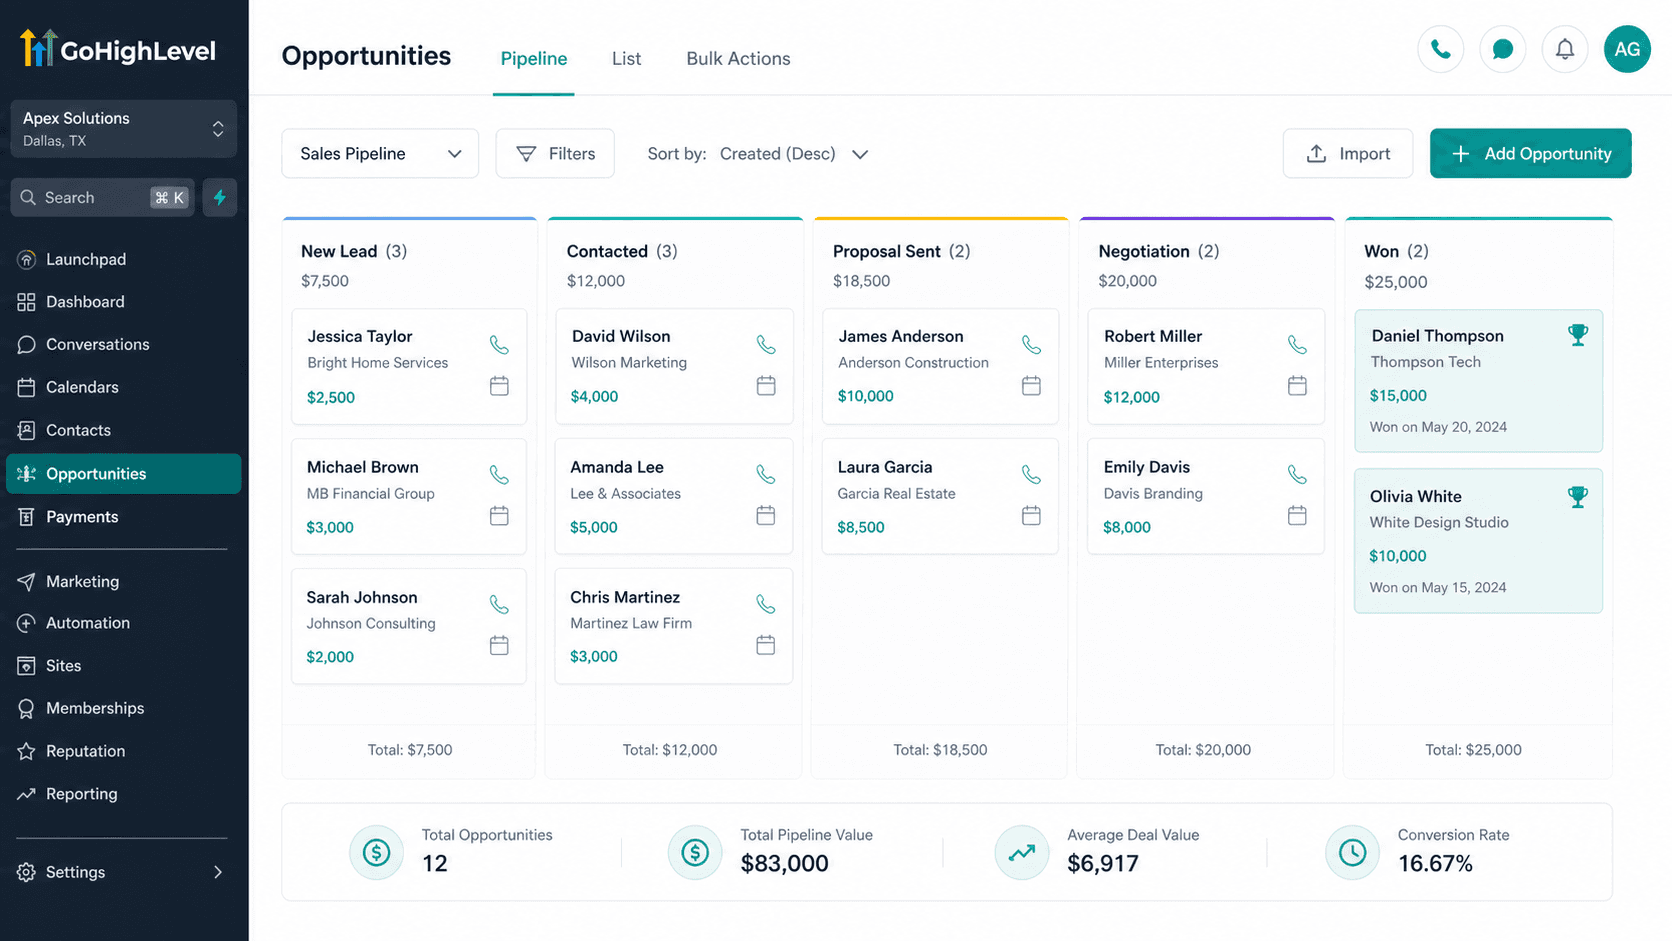
Task: Click the $83,000 pipeline value
Action: tap(784, 863)
